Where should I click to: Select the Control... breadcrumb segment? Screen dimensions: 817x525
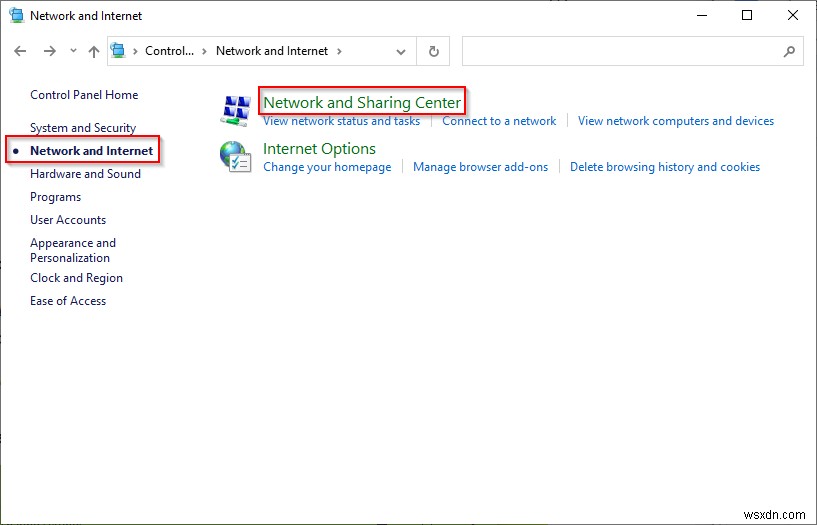coord(169,51)
